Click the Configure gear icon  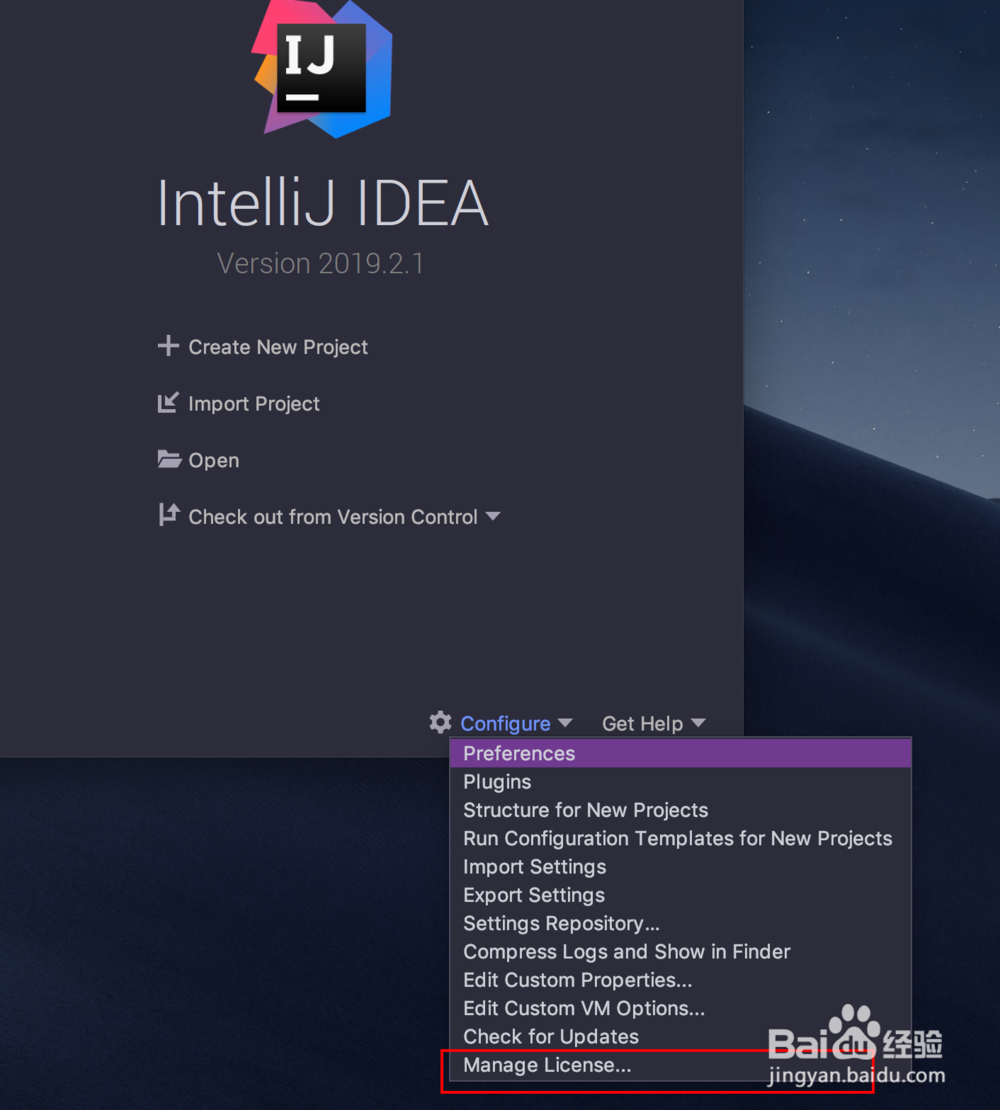click(440, 722)
